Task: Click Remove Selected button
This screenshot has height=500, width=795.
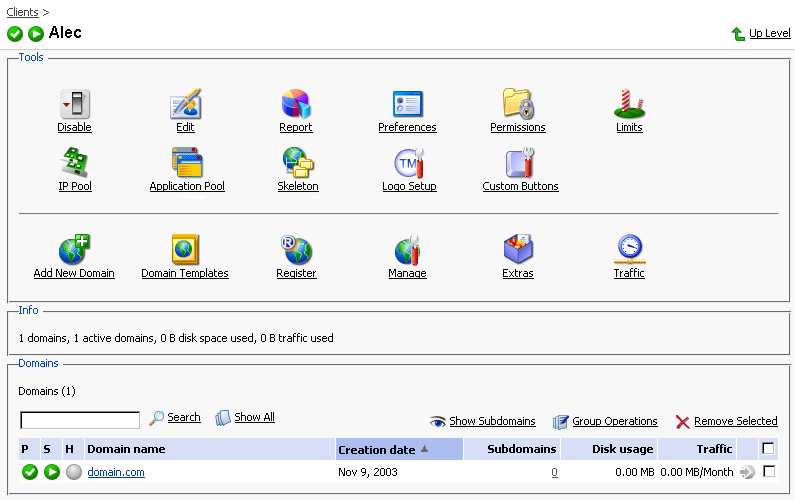Action: (735, 422)
